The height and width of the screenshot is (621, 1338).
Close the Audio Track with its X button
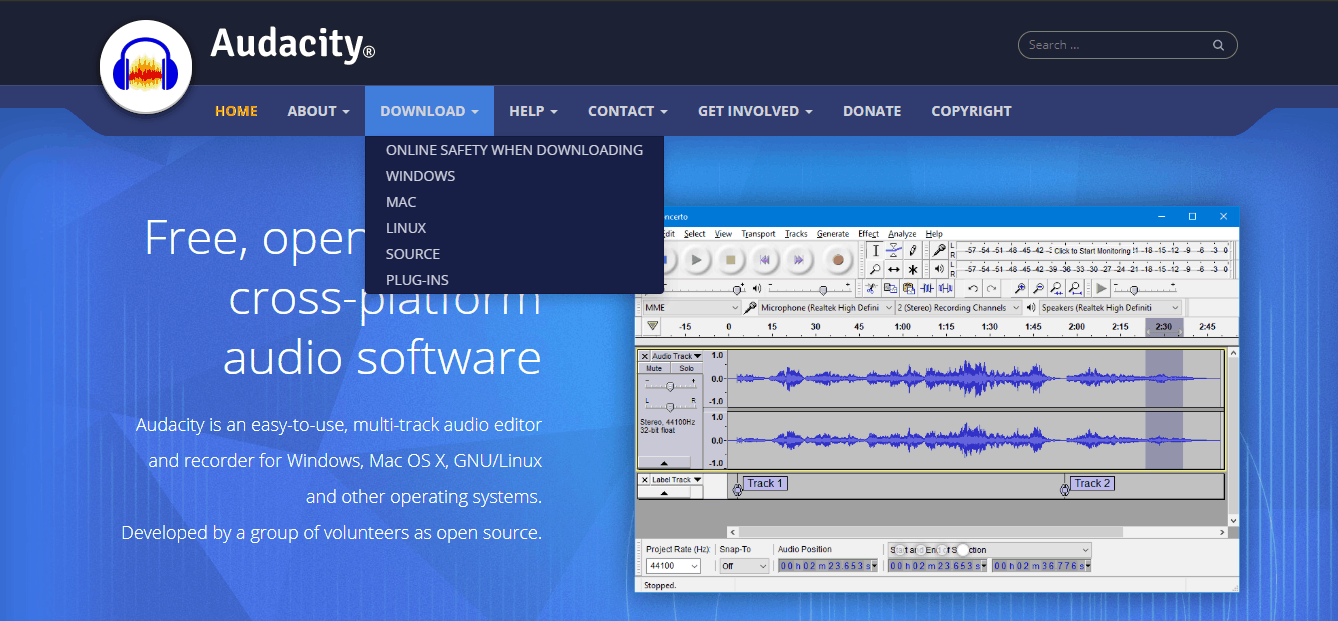tap(644, 356)
